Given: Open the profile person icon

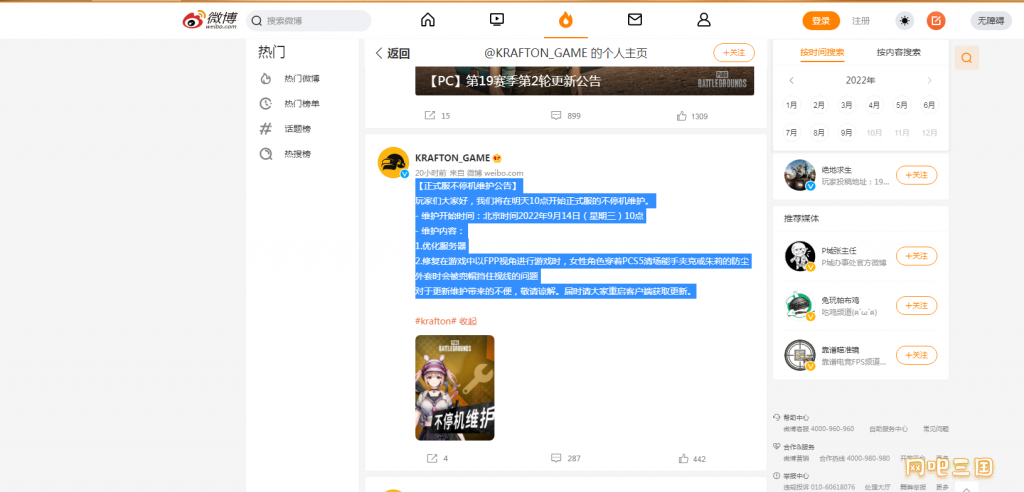Looking at the screenshot, I should coord(703,20).
